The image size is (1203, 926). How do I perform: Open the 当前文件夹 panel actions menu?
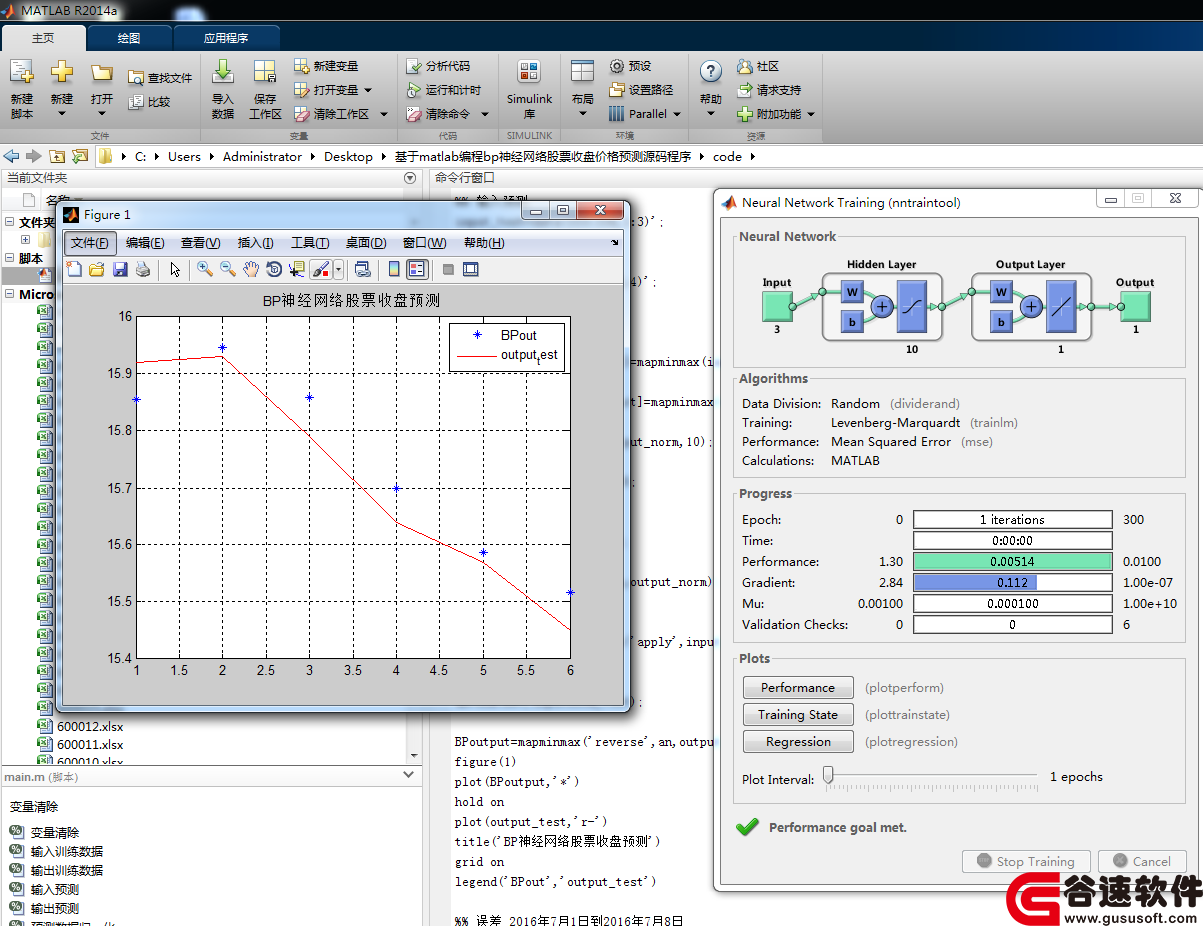pos(409,178)
